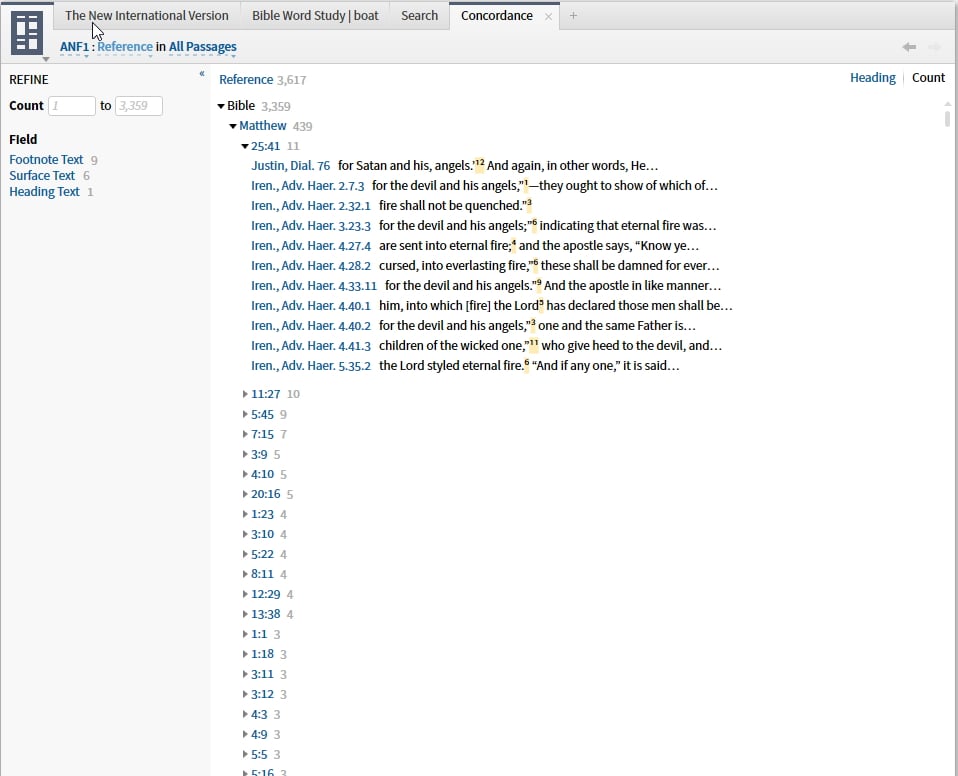The image size is (958, 776).
Task: Open Iren., Adv. Haer. 4.40.1 citation
Action: pyautogui.click(x=311, y=306)
